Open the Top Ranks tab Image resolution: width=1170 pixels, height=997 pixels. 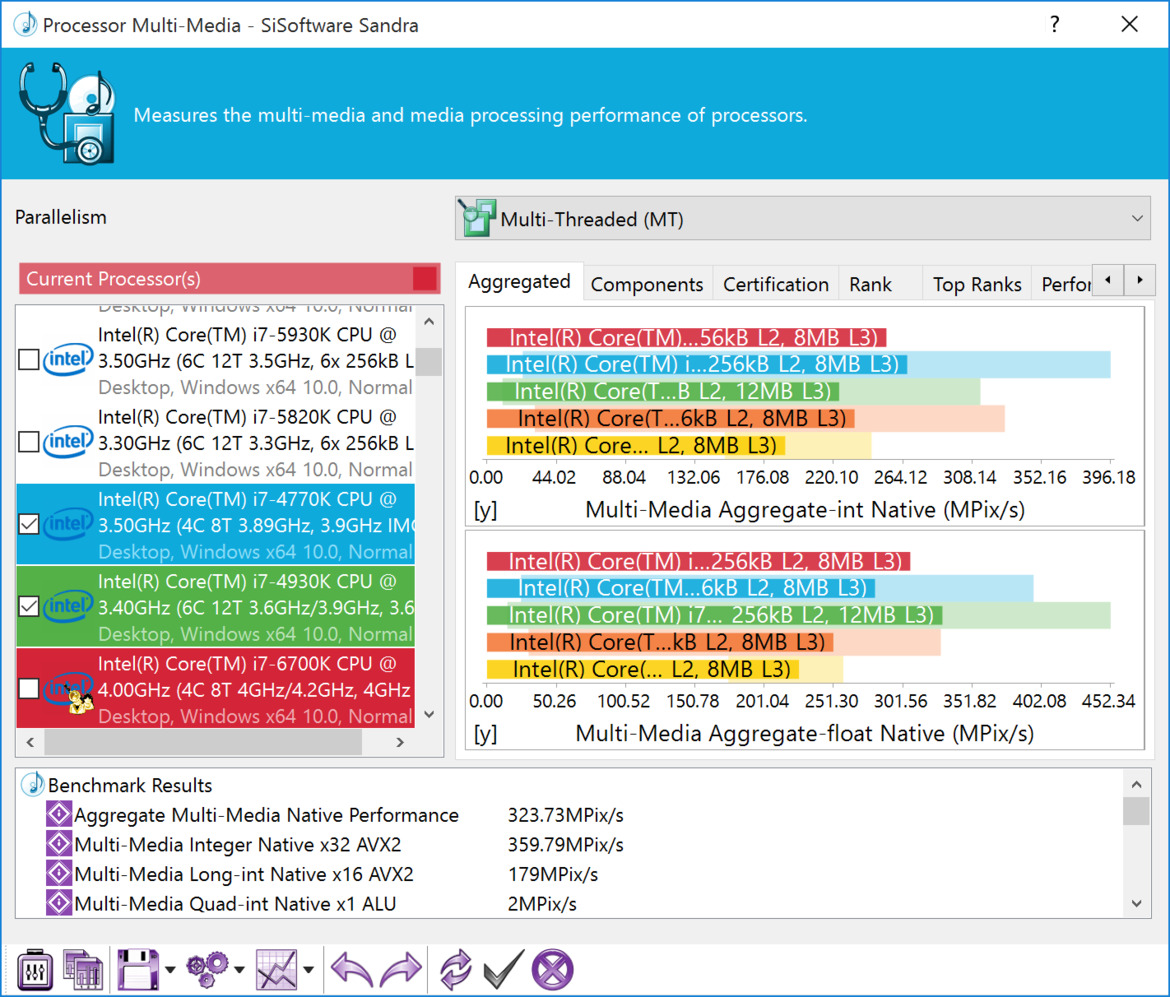[x=977, y=284]
